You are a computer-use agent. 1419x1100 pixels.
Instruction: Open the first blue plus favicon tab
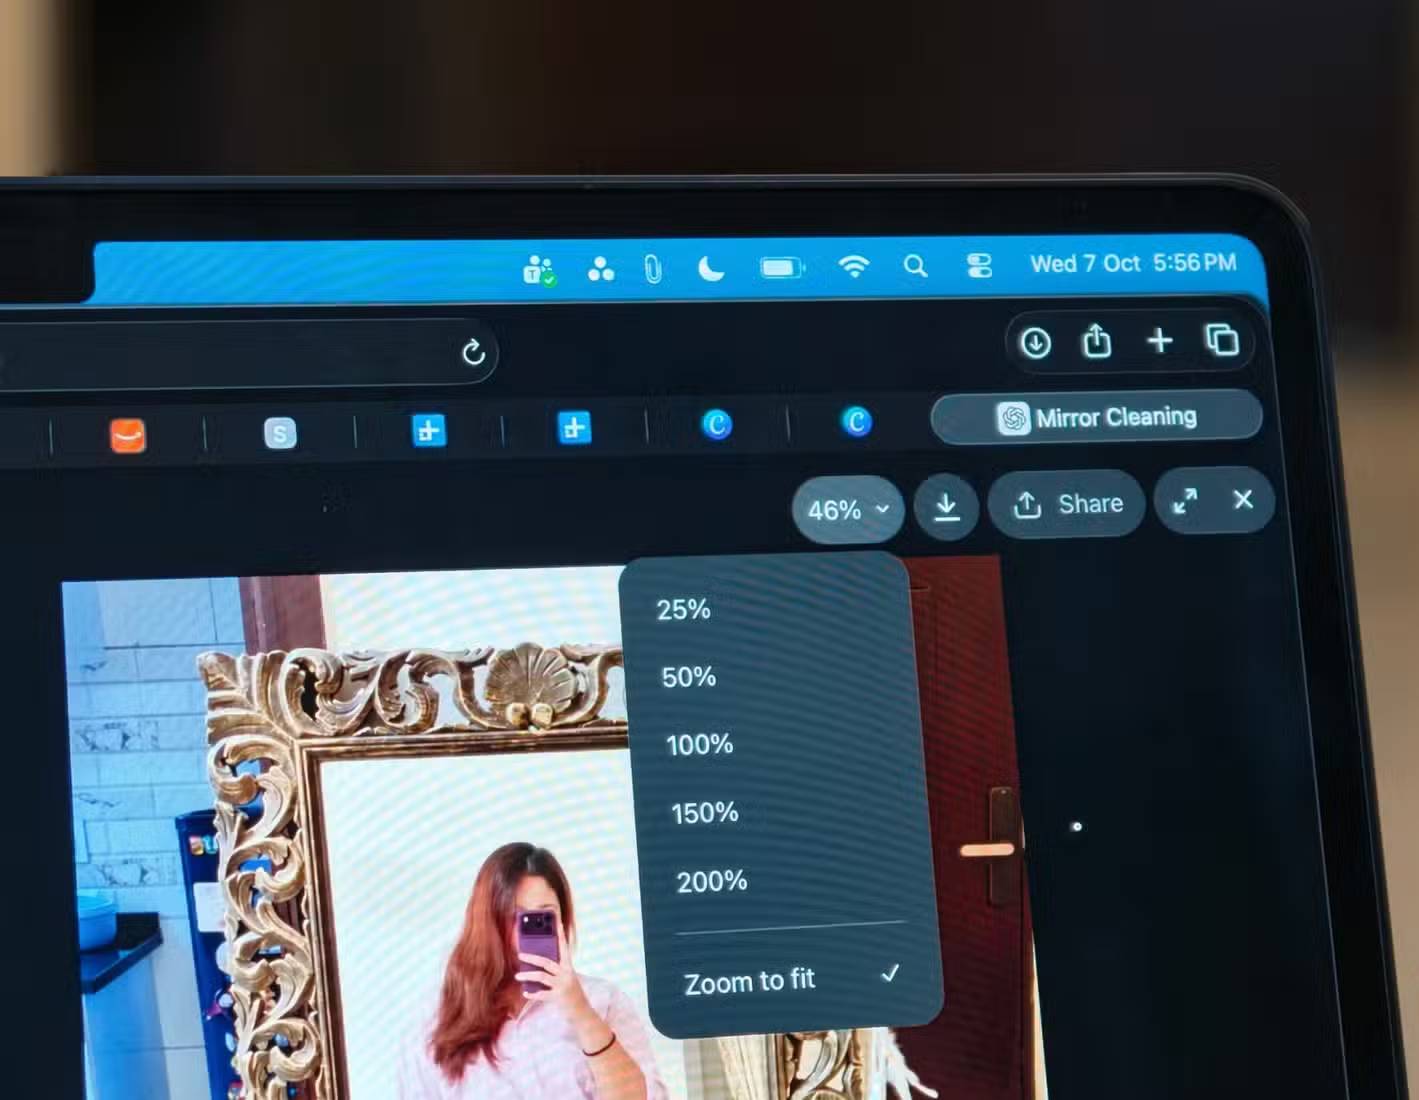[x=429, y=430]
